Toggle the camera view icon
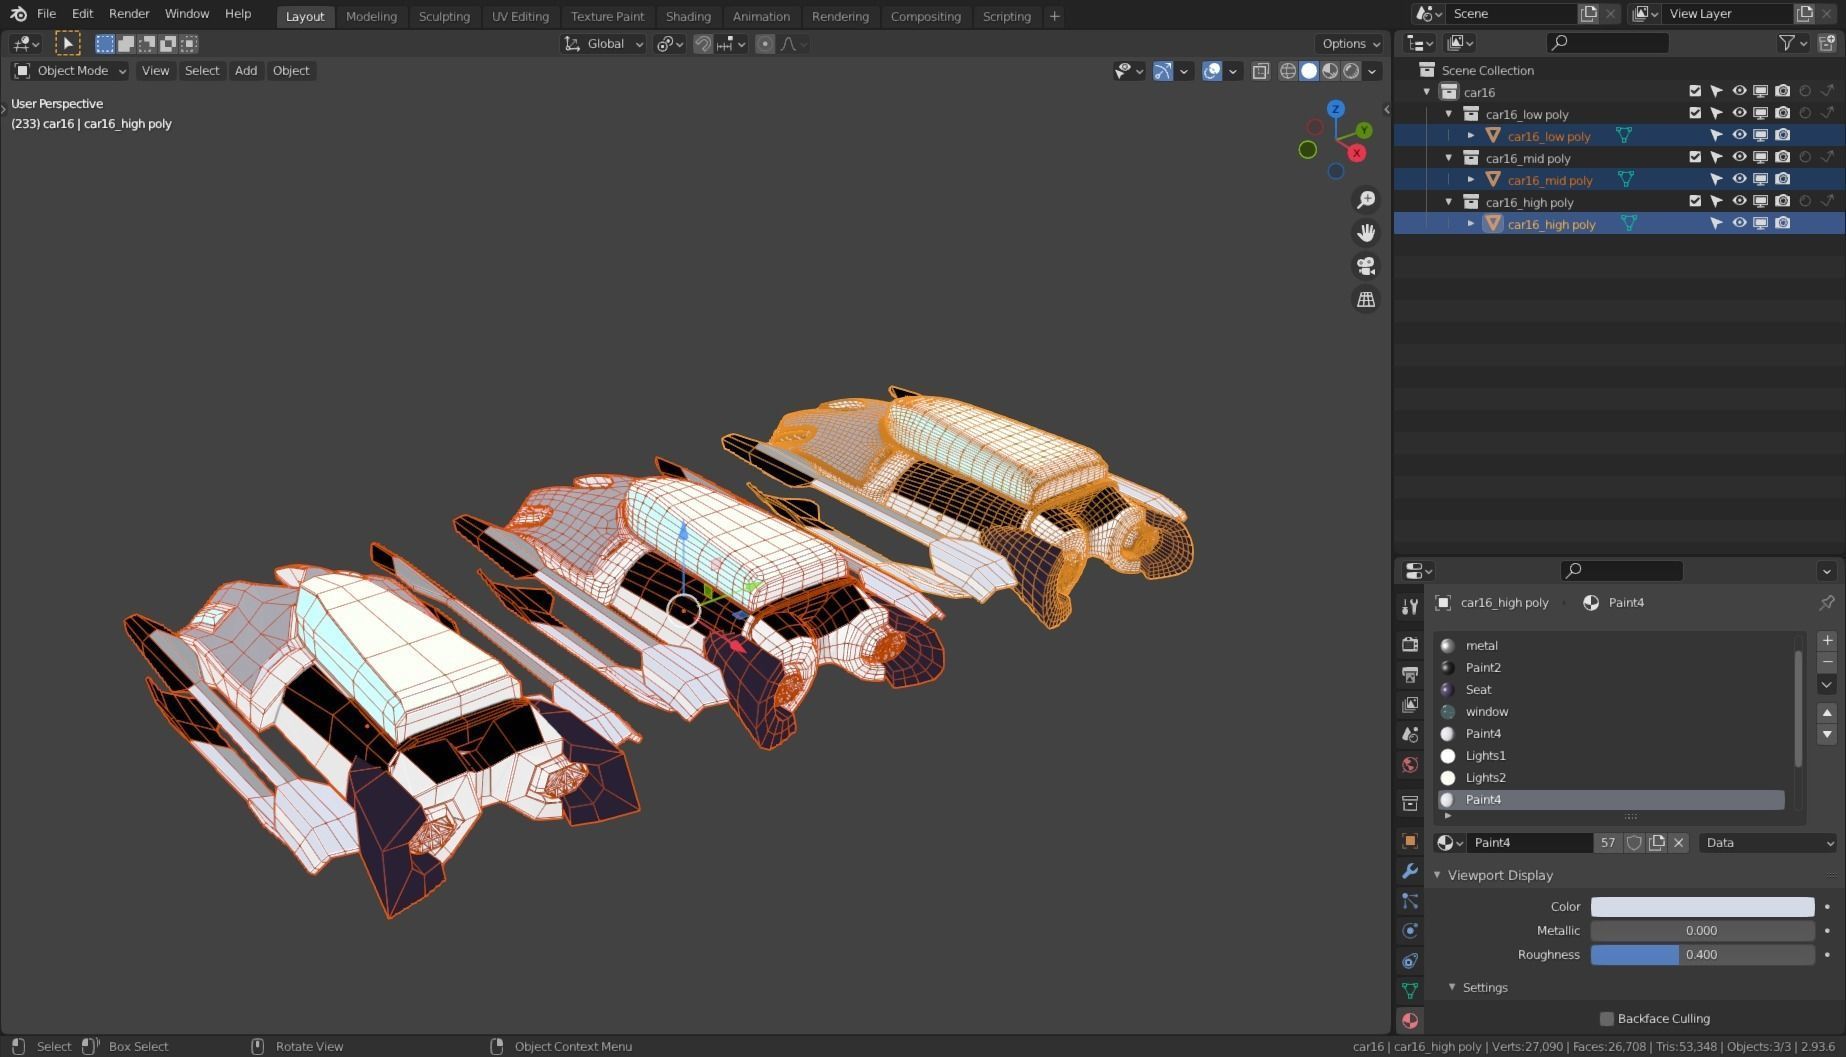 [x=1365, y=266]
